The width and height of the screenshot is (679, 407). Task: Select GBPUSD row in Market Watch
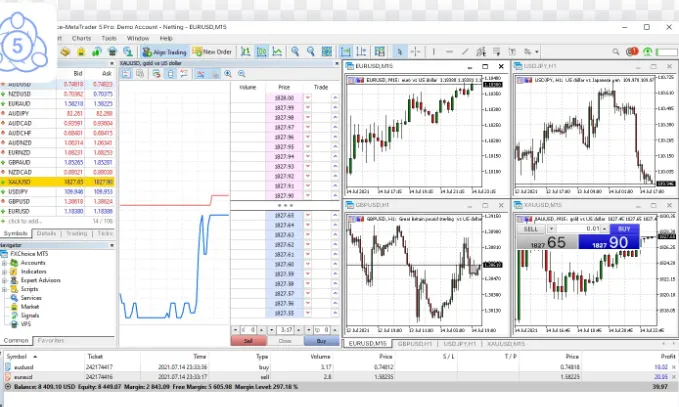pos(58,201)
